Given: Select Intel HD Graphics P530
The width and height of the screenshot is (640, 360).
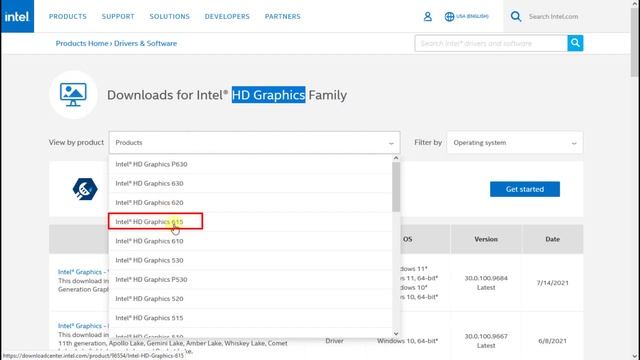Looking at the screenshot, I should point(250,279).
